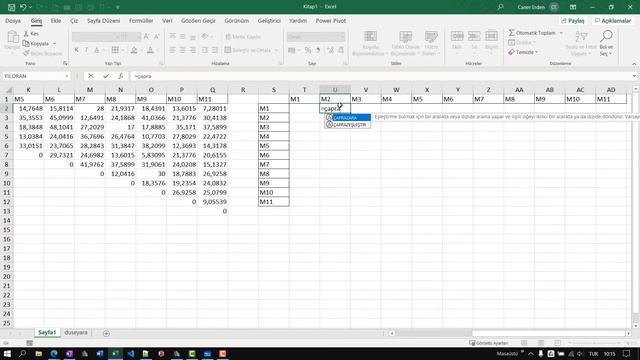
Task: Decrease font size icon
Action: point(156,37)
